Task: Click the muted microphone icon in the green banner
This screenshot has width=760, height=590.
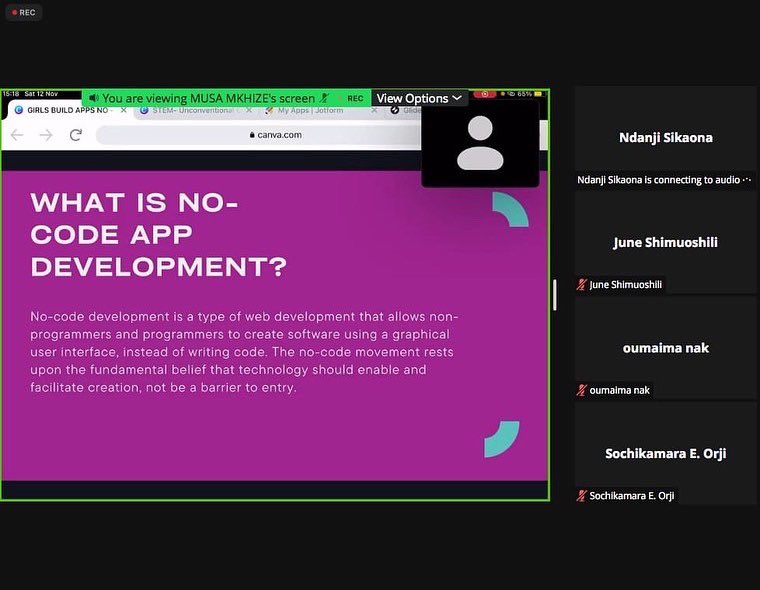Action: [x=325, y=98]
